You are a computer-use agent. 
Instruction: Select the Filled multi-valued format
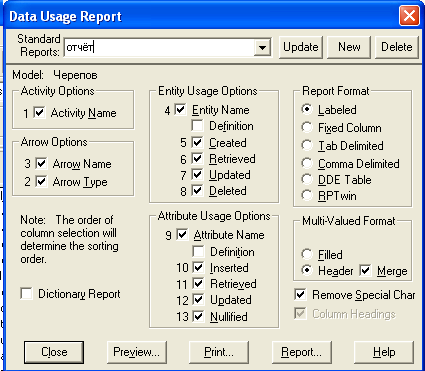point(307,254)
